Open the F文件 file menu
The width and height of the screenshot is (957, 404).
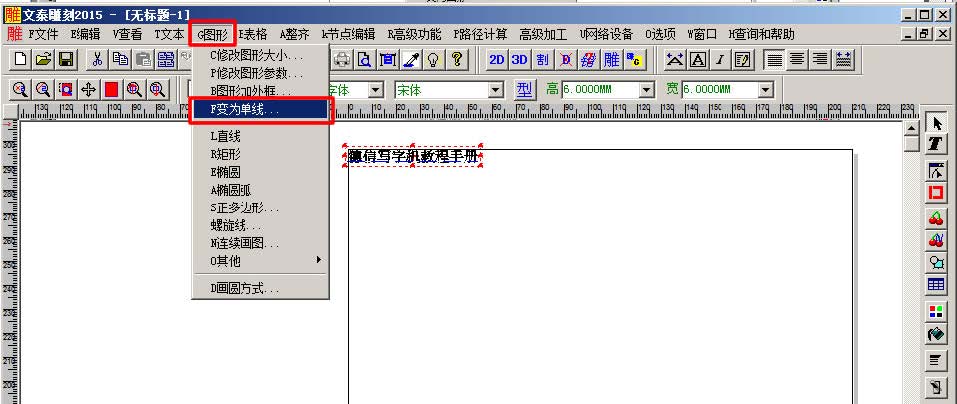[x=43, y=34]
